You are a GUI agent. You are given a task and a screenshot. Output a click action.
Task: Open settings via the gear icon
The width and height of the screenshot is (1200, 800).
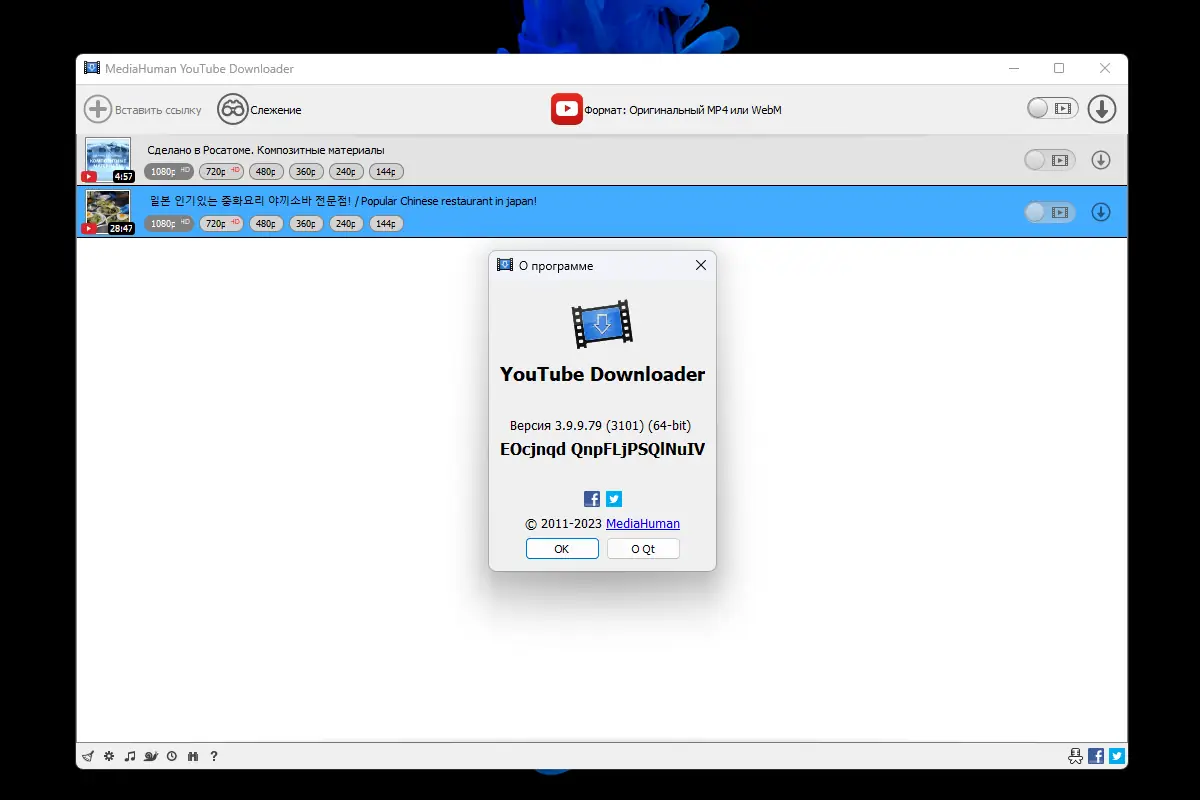tap(109, 756)
